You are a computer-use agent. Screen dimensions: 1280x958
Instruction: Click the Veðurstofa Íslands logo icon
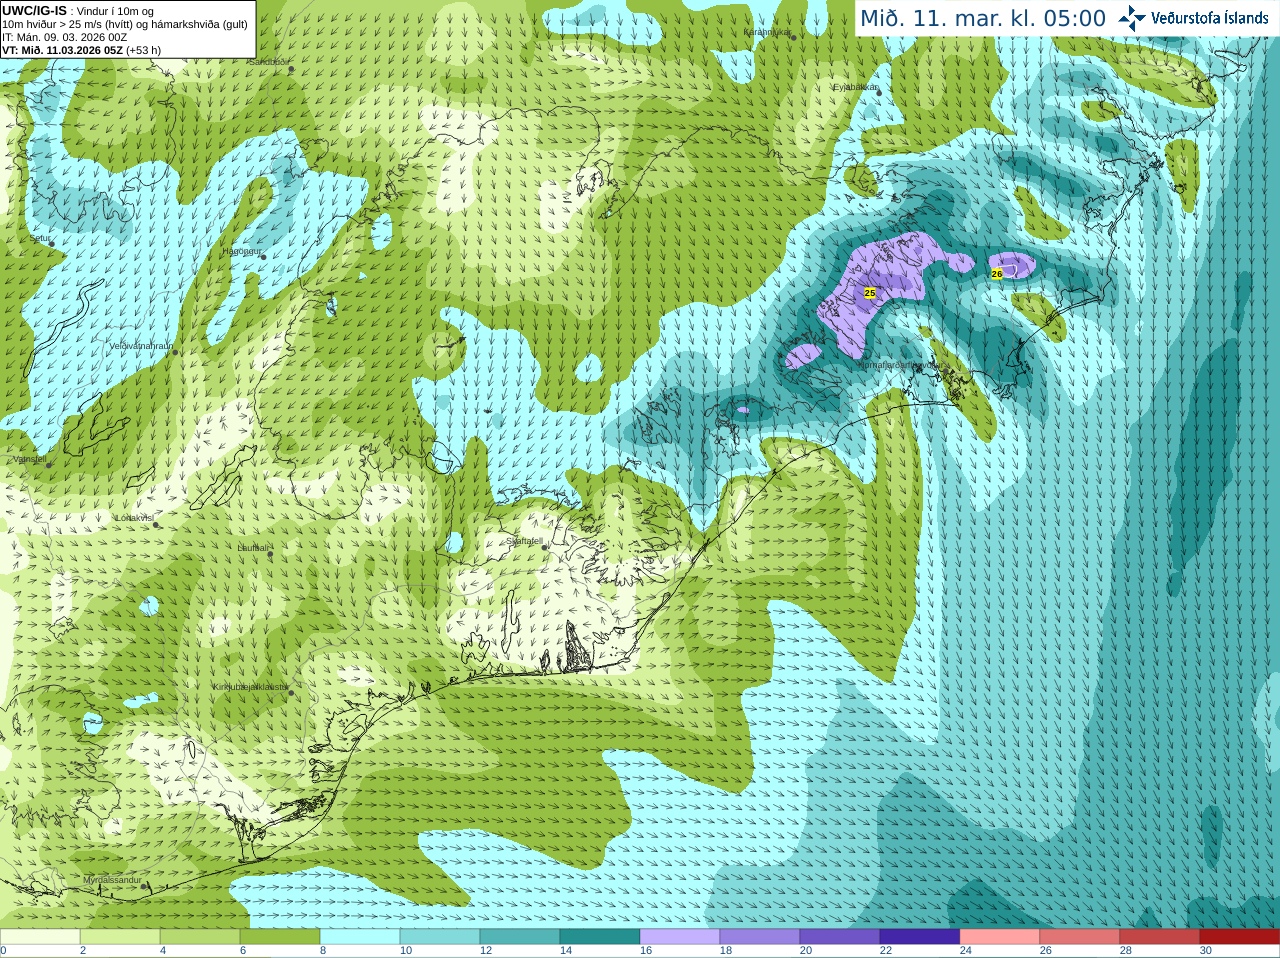point(1132,18)
